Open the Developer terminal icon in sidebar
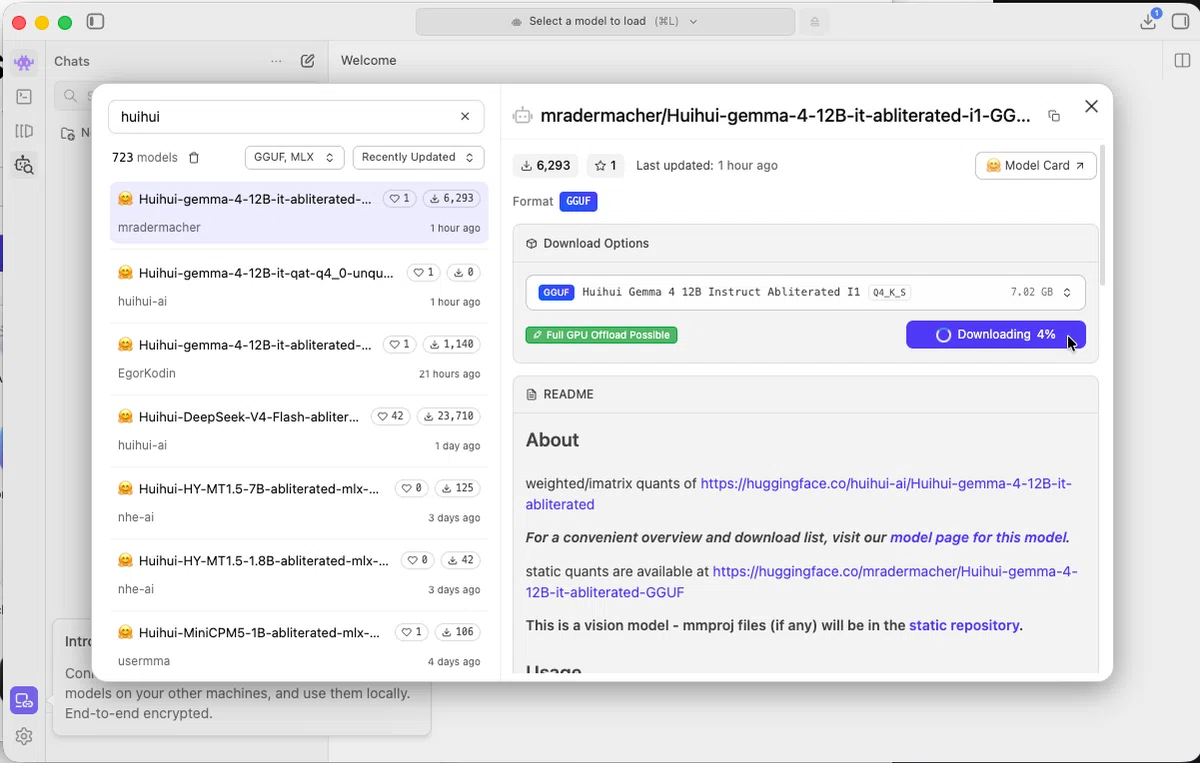The image size is (1200, 763). pos(24,97)
